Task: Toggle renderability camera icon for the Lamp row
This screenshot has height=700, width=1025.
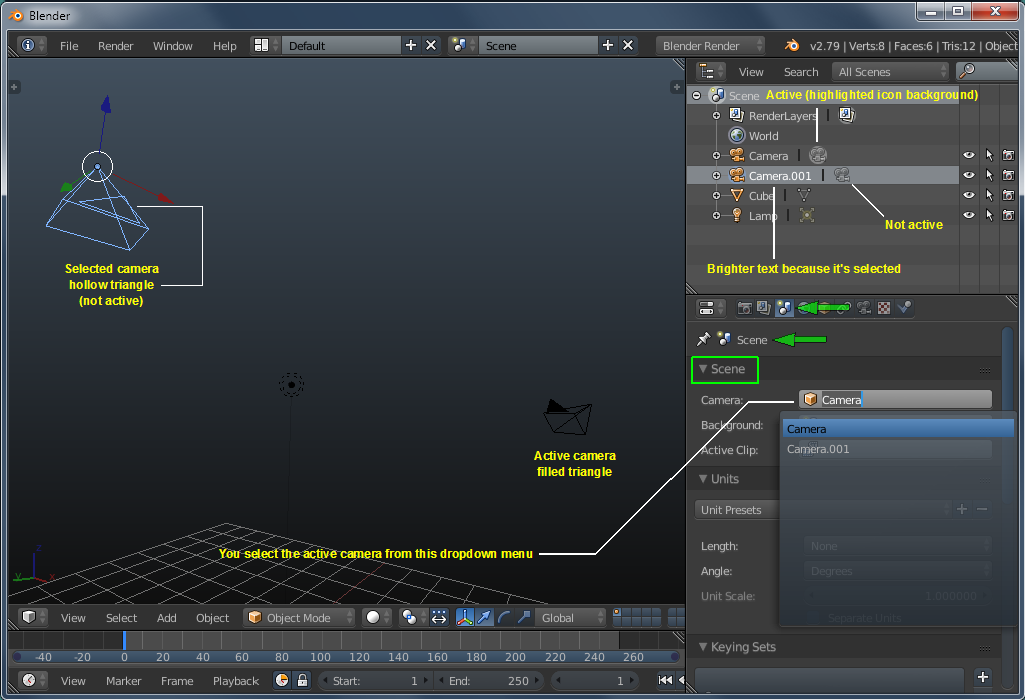Action: [1009, 215]
